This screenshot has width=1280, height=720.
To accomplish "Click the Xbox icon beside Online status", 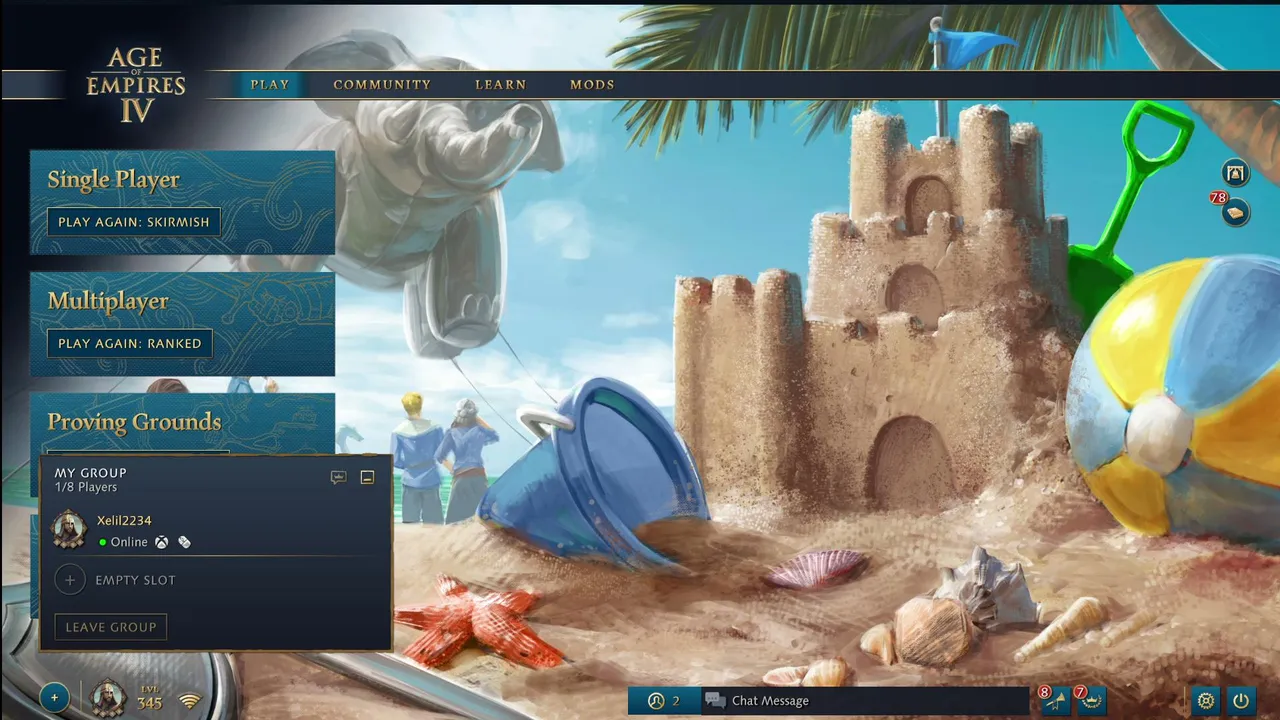I will (x=161, y=542).
